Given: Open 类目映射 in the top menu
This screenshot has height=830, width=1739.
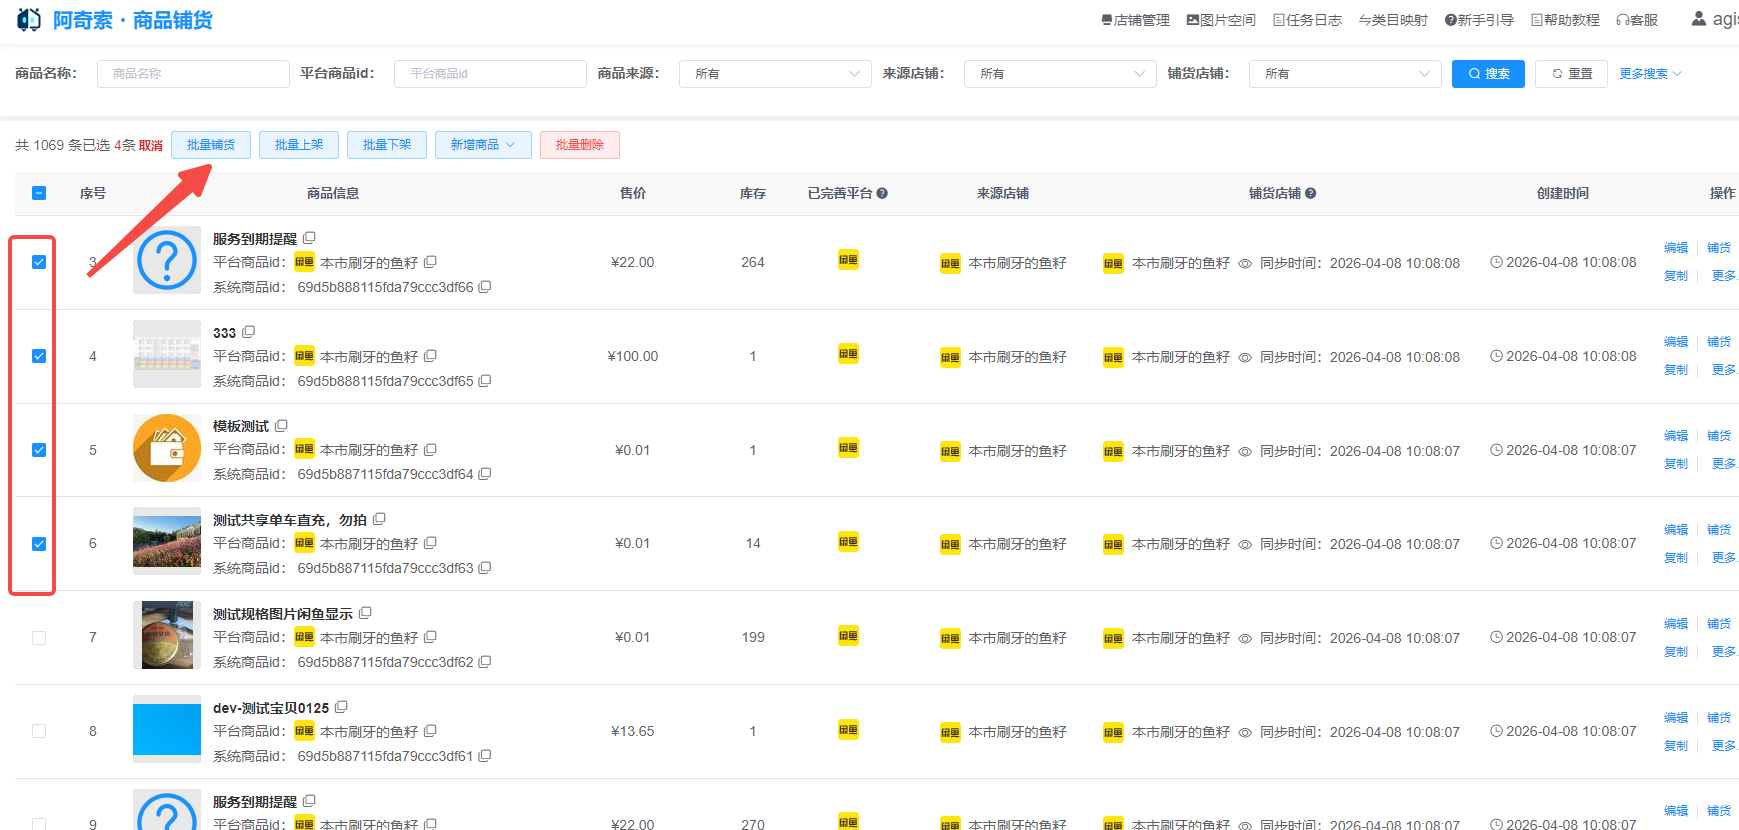Looking at the screenshot, I should (1393, 20).
